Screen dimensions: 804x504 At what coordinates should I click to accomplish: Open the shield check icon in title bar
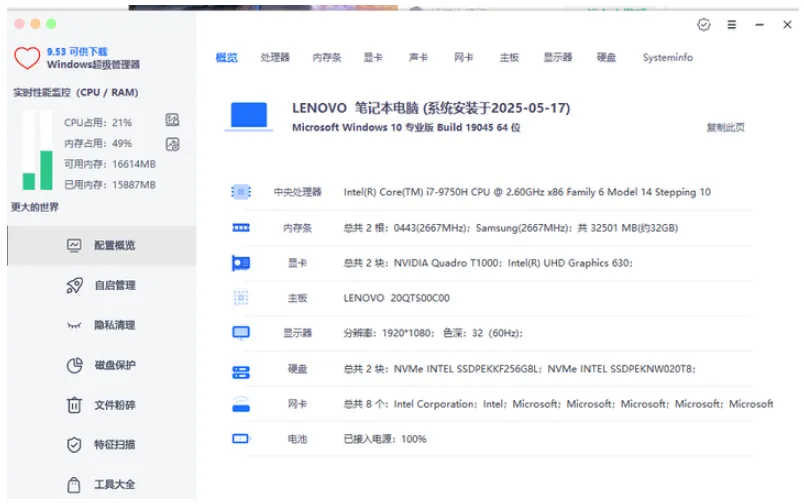coord(704,25)
